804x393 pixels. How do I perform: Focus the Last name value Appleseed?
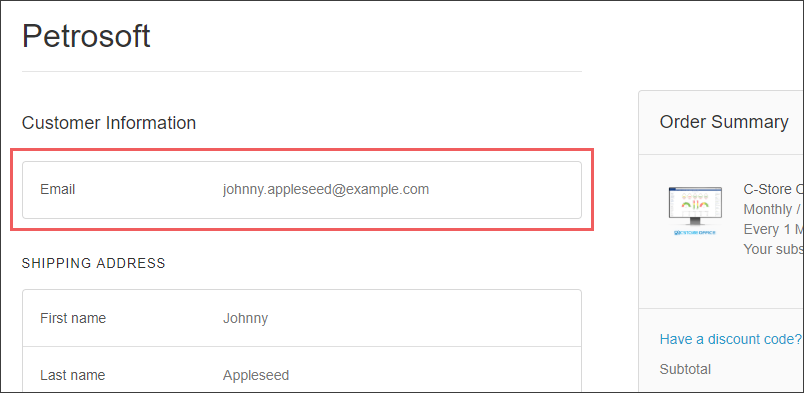pos(256,375)
